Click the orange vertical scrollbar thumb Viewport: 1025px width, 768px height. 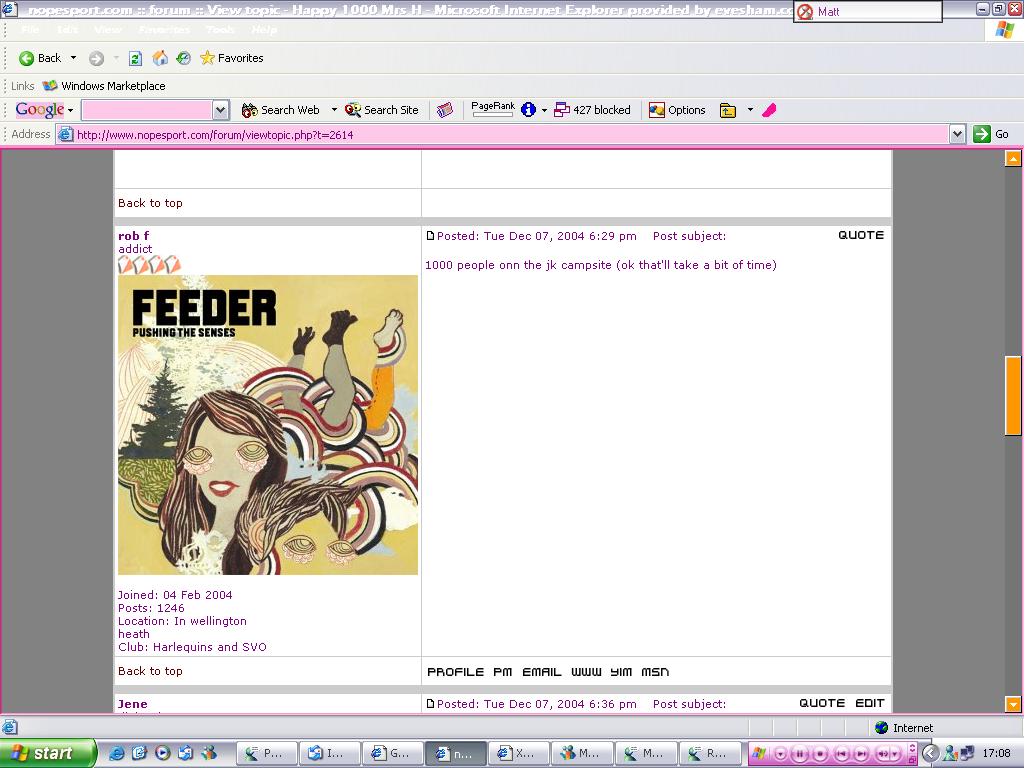1013,395
